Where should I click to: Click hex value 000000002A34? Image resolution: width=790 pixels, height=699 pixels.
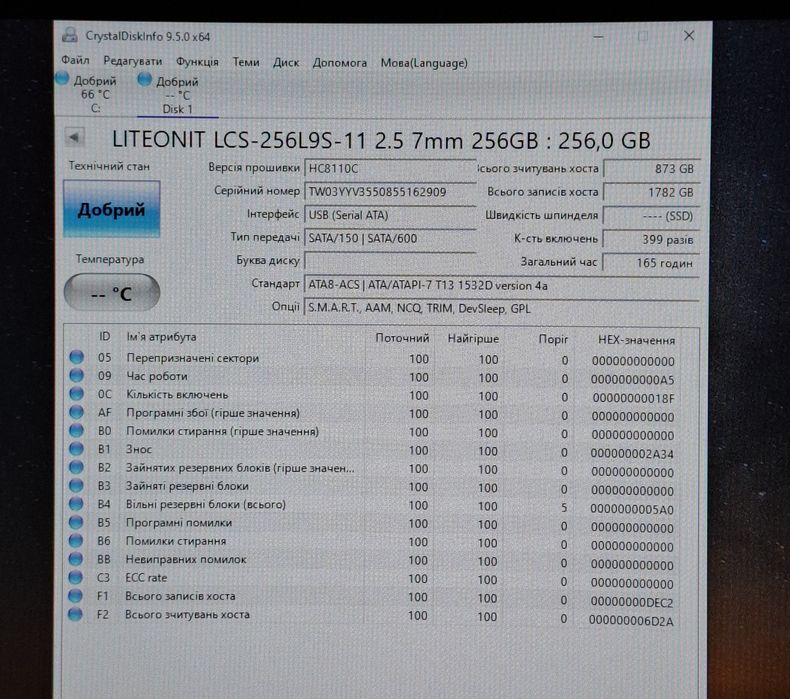(632, 454)
